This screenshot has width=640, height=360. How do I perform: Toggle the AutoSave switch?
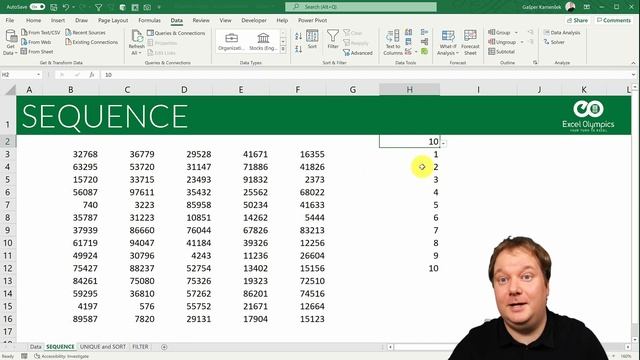[37, 7]
